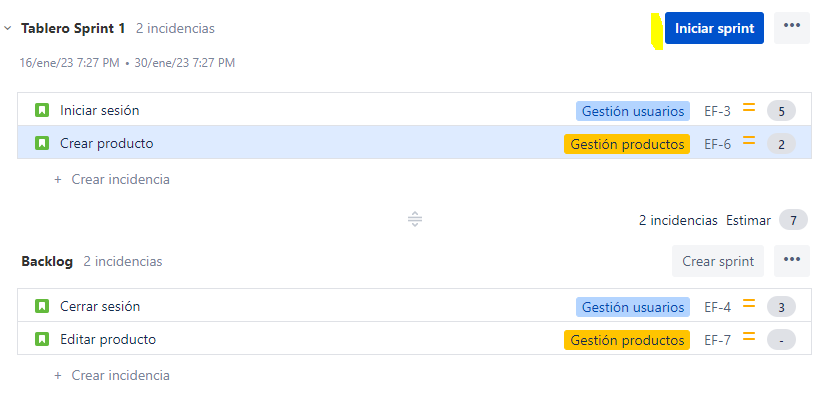Viewport: 830px width, 397px height.
Task: Click the medium priority icon for EF-7
Action: point(748,336)
